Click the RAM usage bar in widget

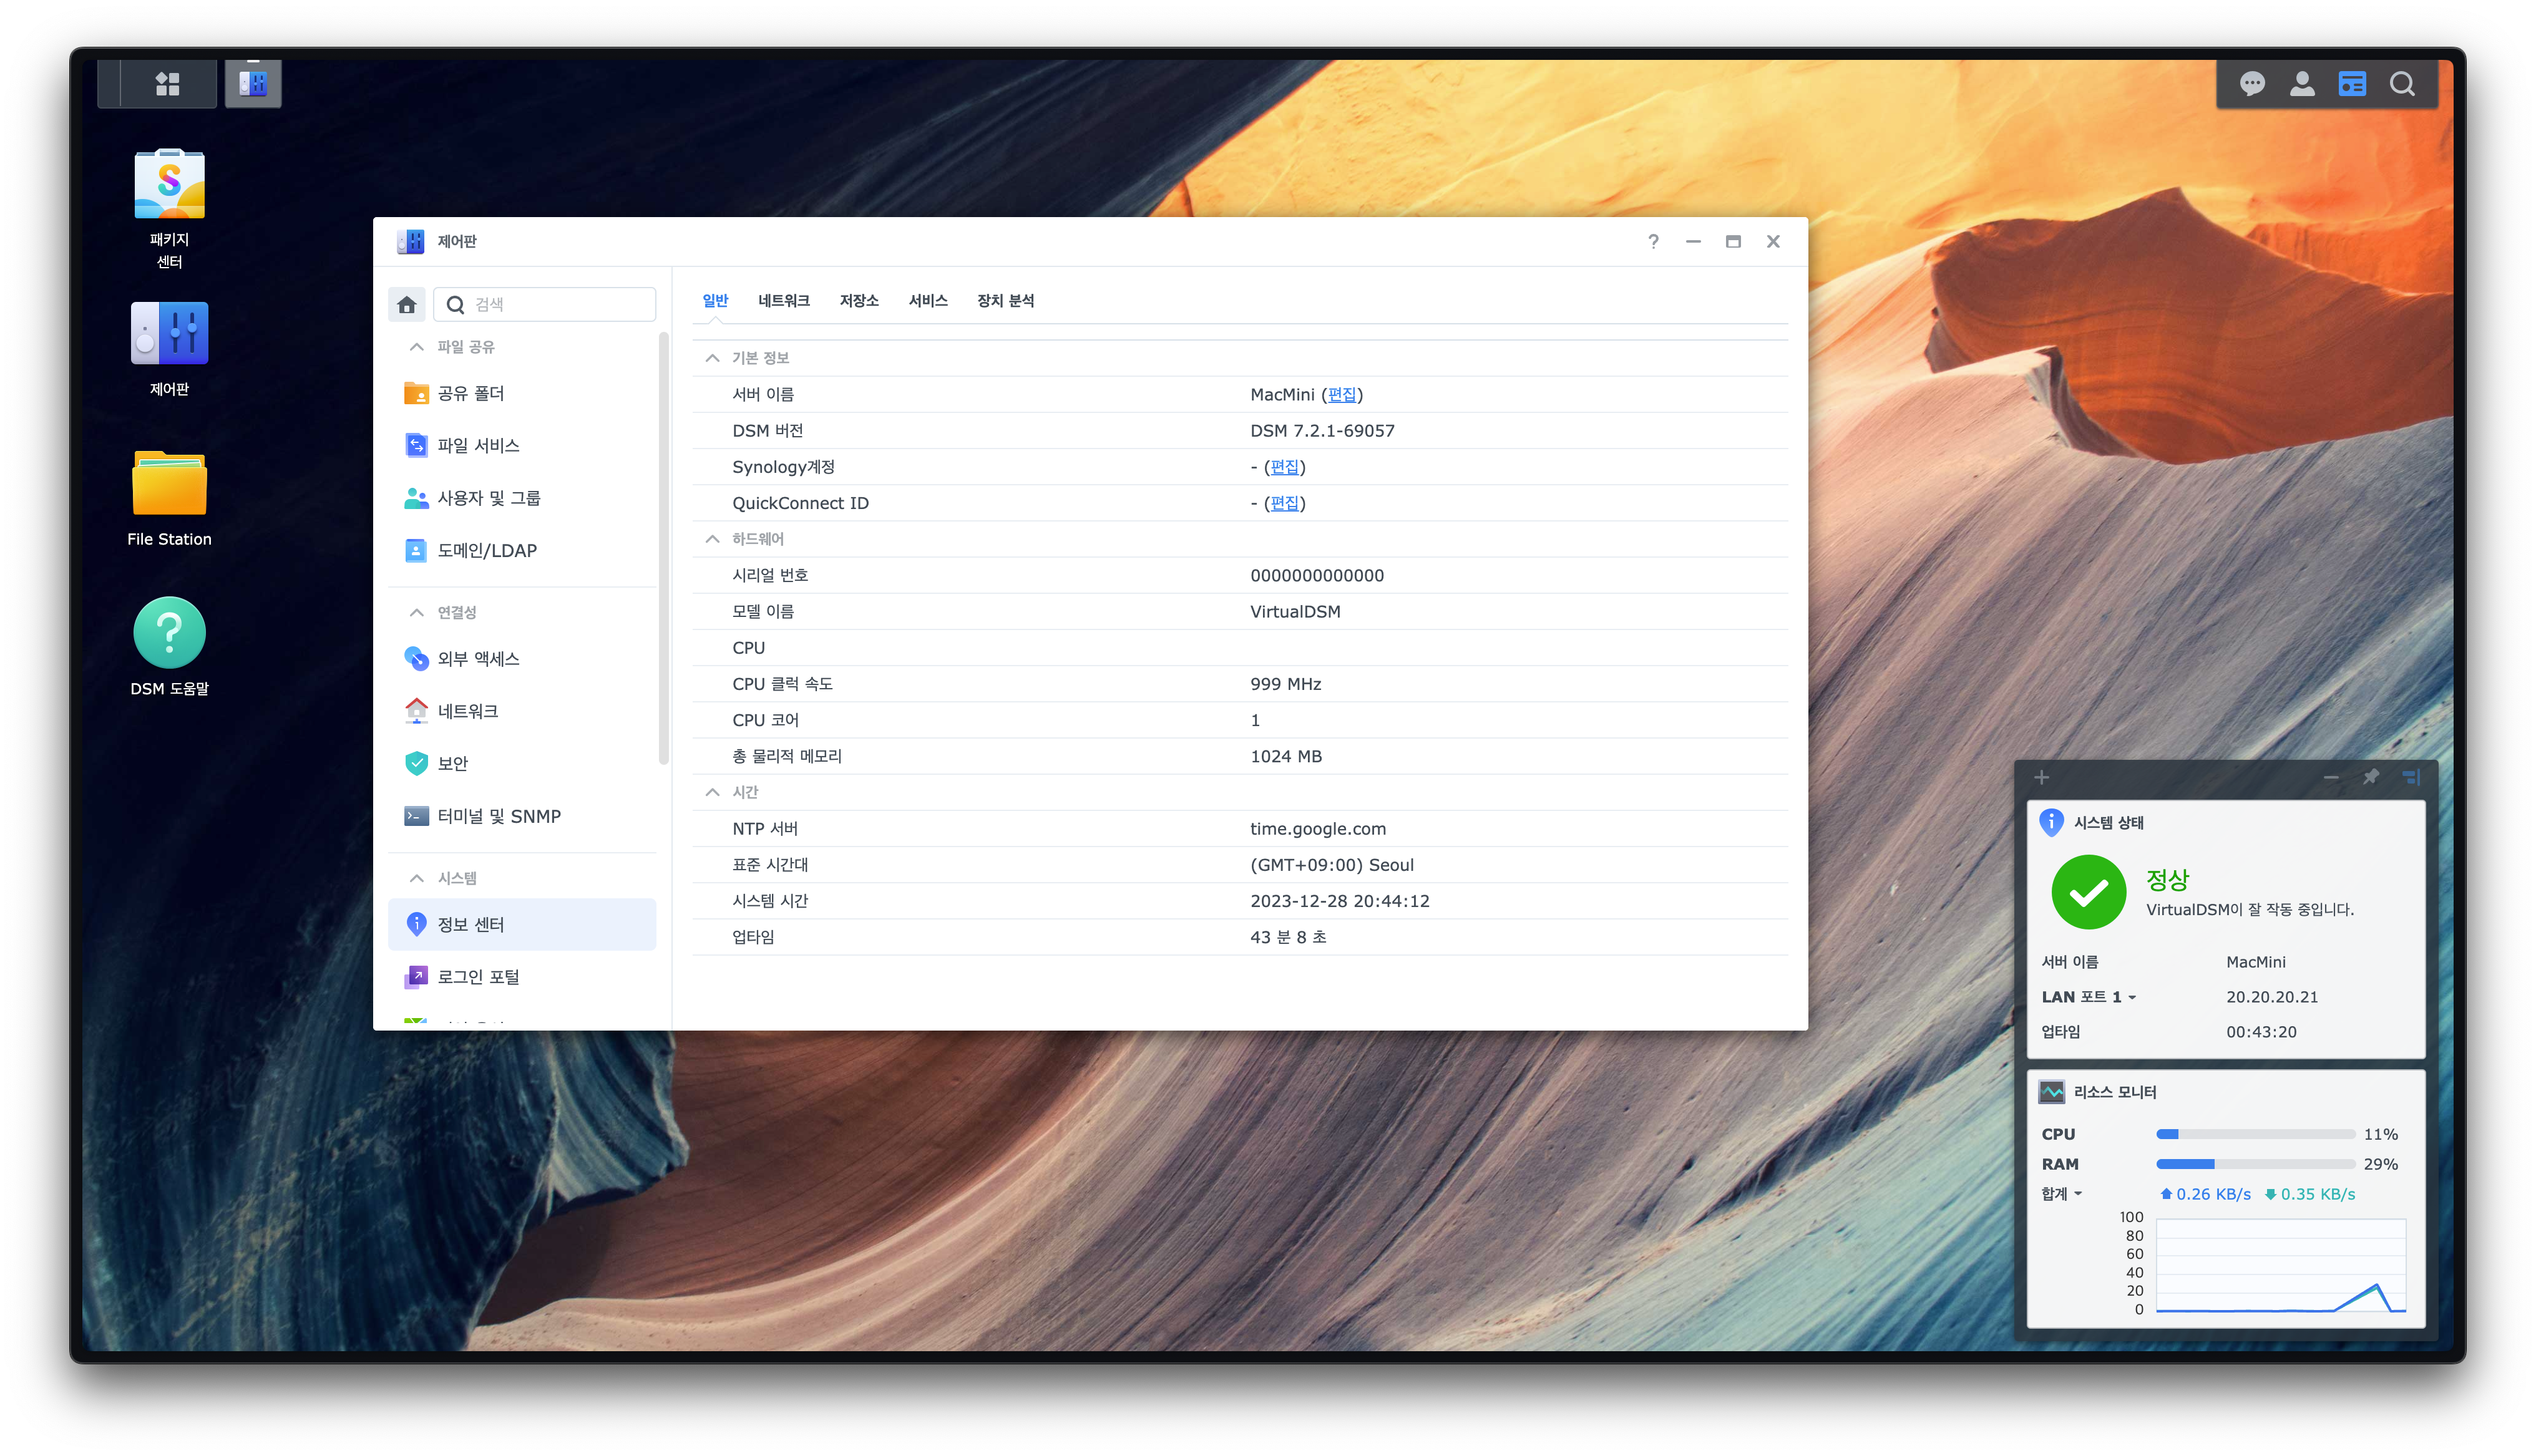coord(2255,1164)
